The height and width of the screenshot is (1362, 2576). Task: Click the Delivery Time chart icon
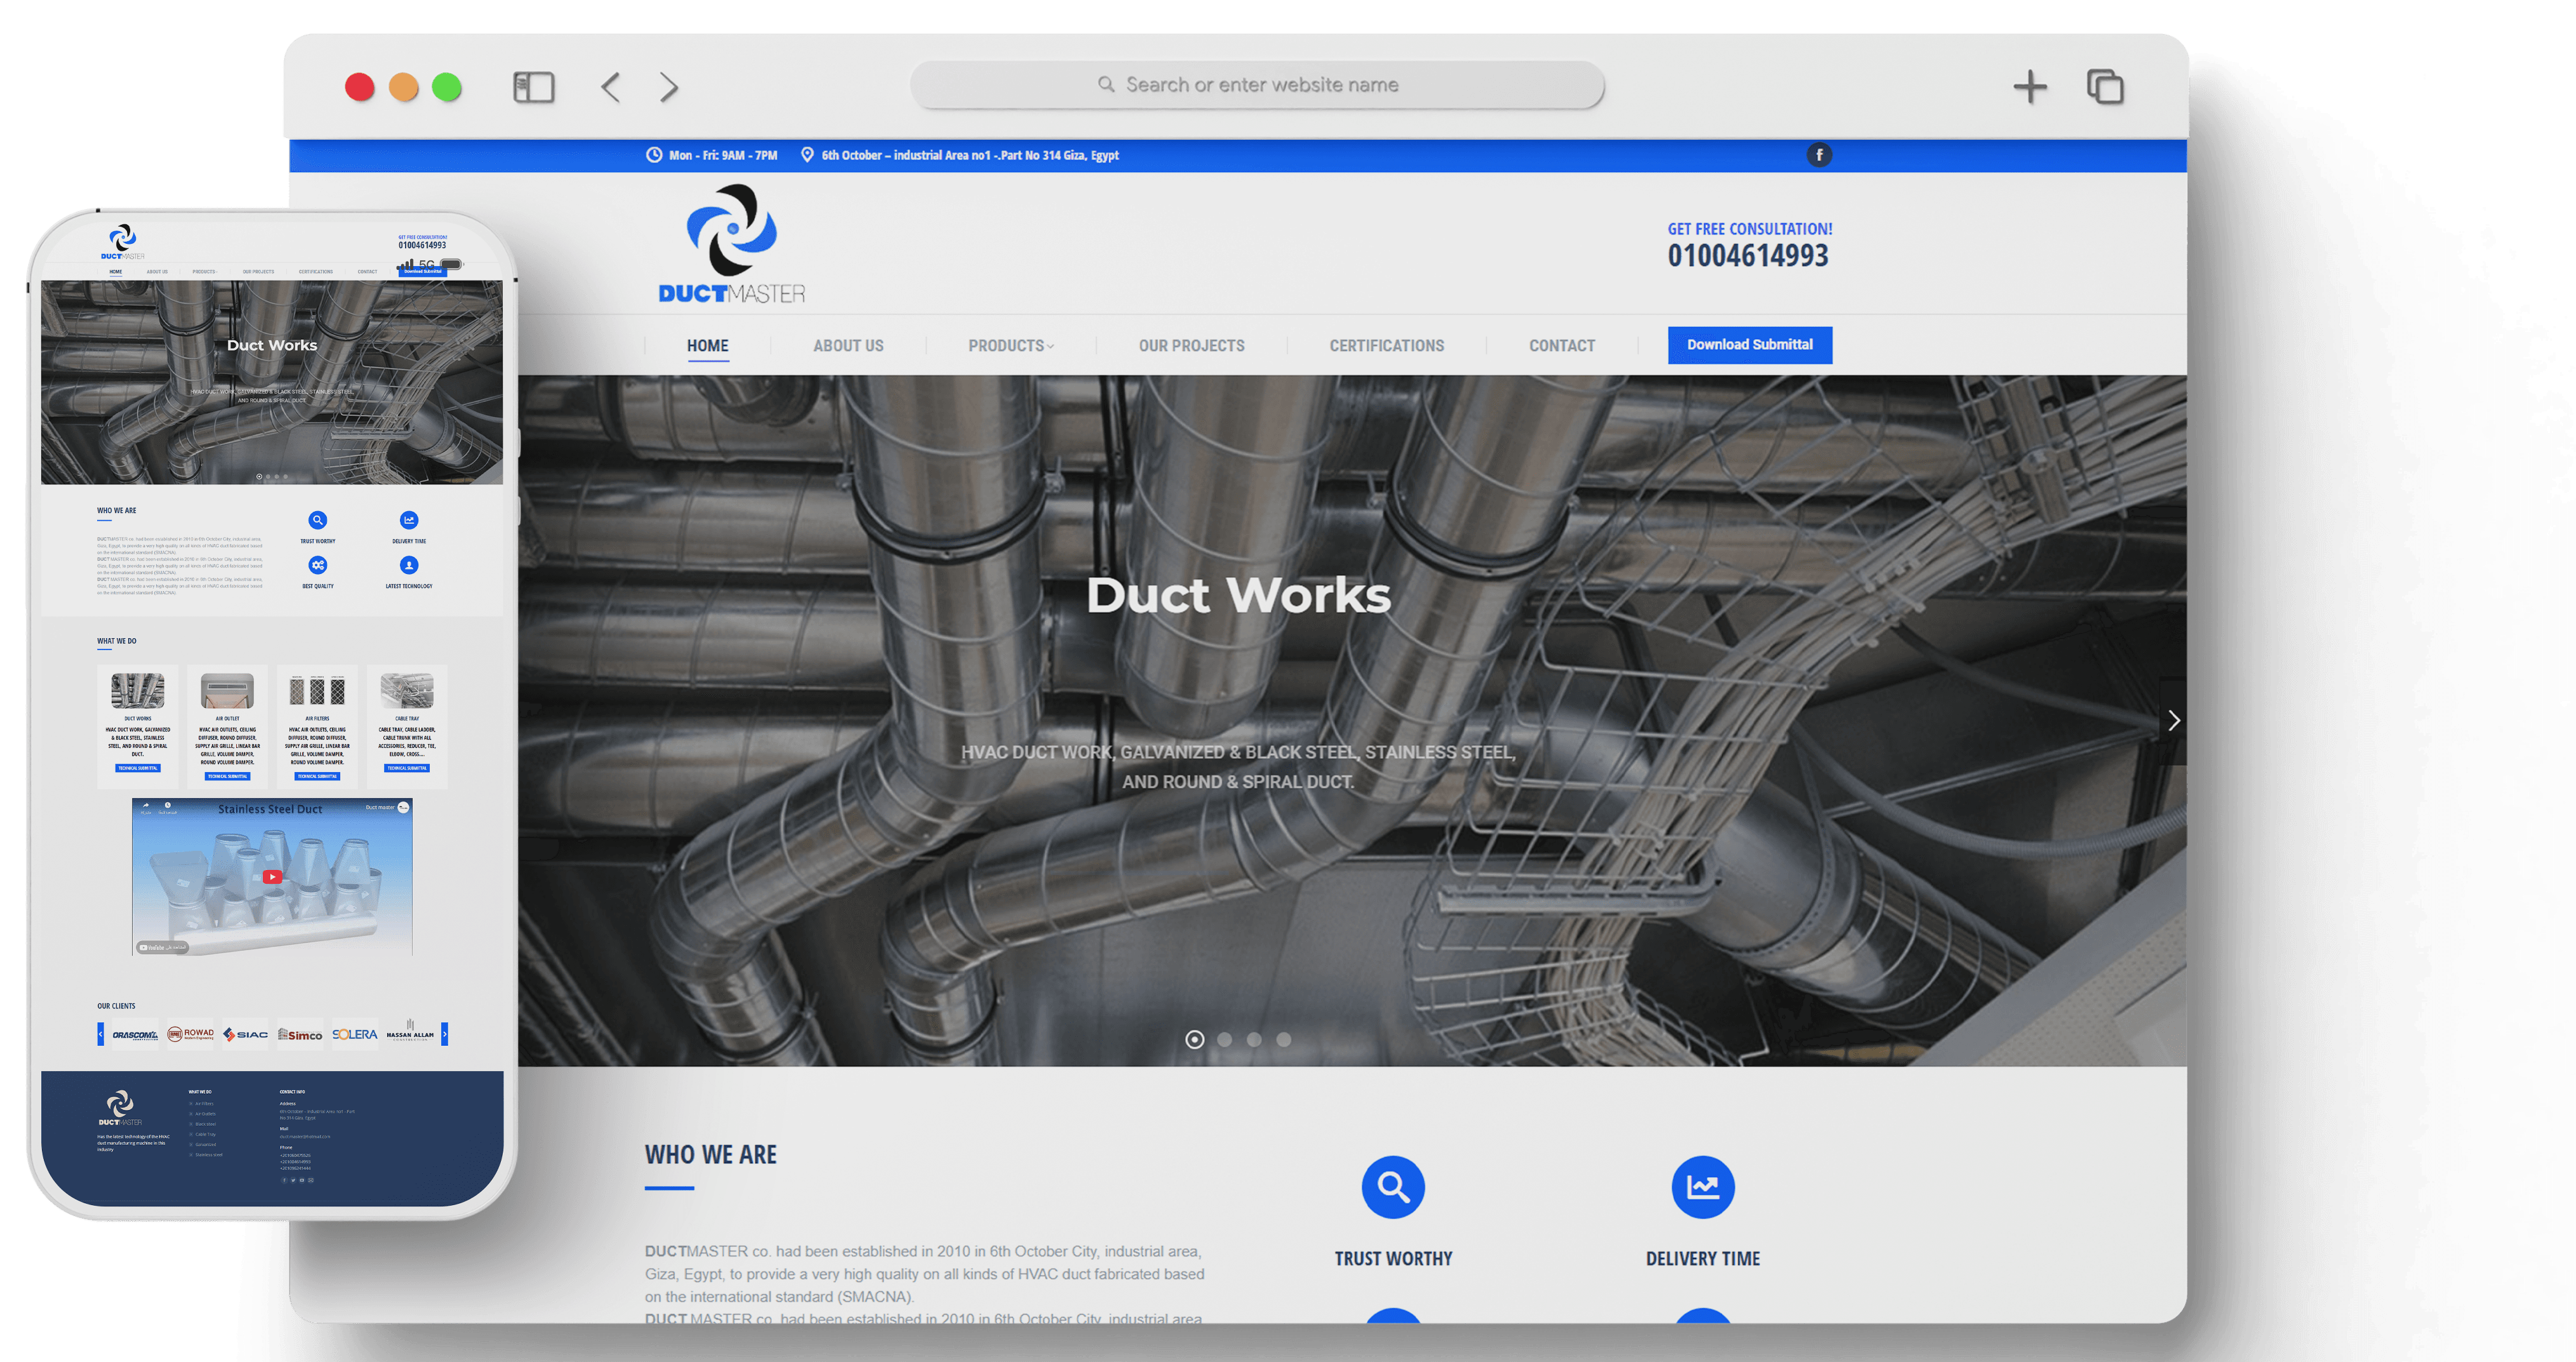[x=1702, y=1187]
